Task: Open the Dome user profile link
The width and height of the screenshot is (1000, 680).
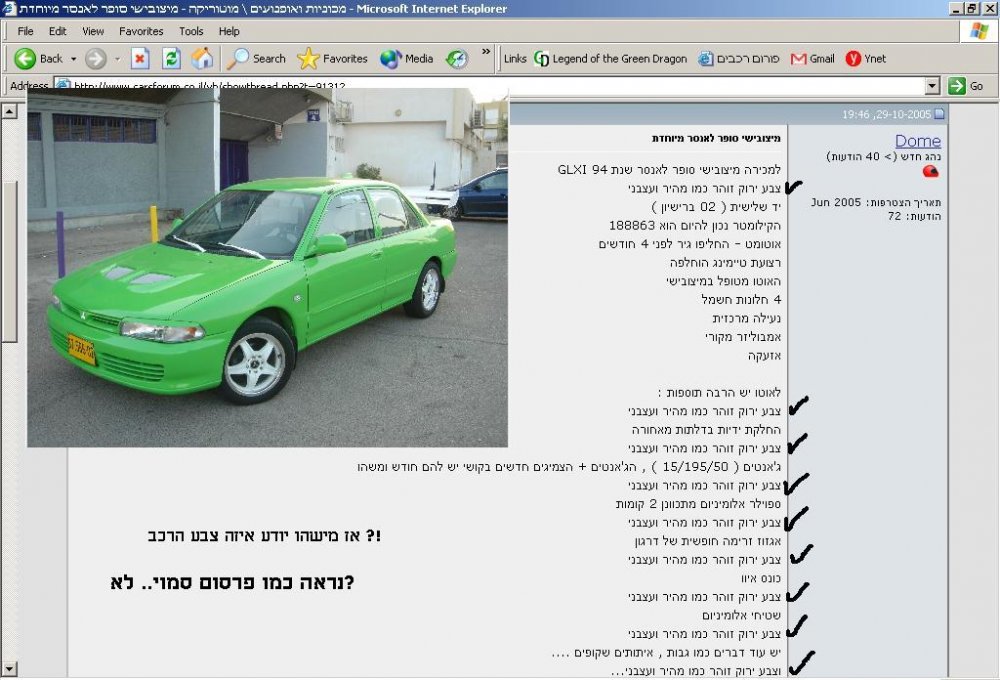Action: [918, 141]
